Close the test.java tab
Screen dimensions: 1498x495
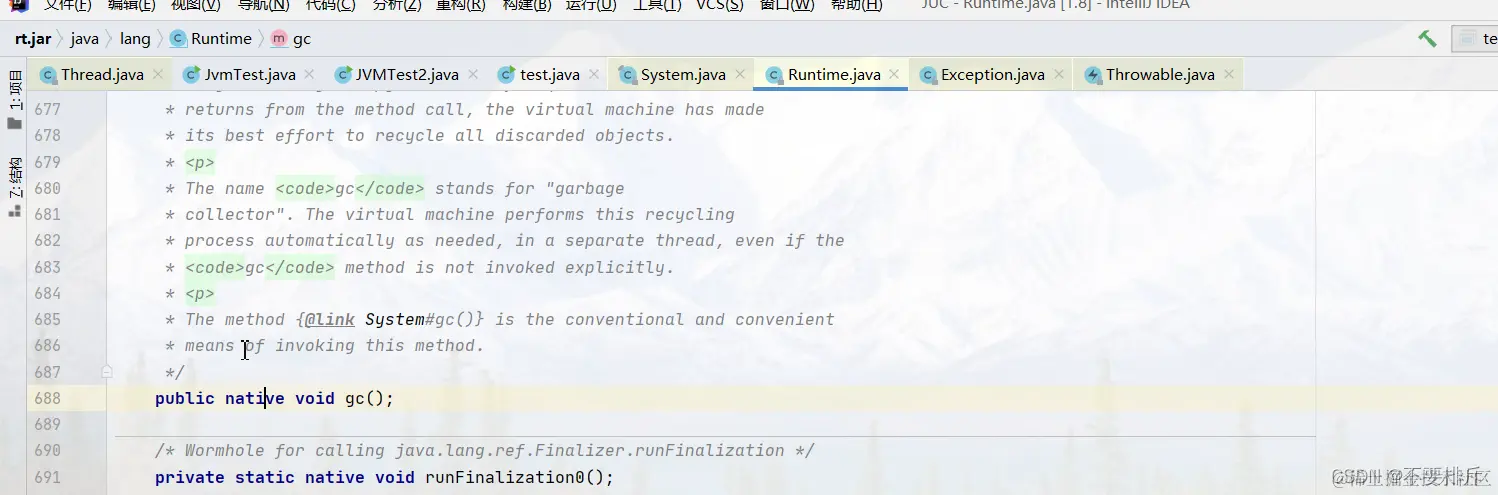click(x=594, y=74)
